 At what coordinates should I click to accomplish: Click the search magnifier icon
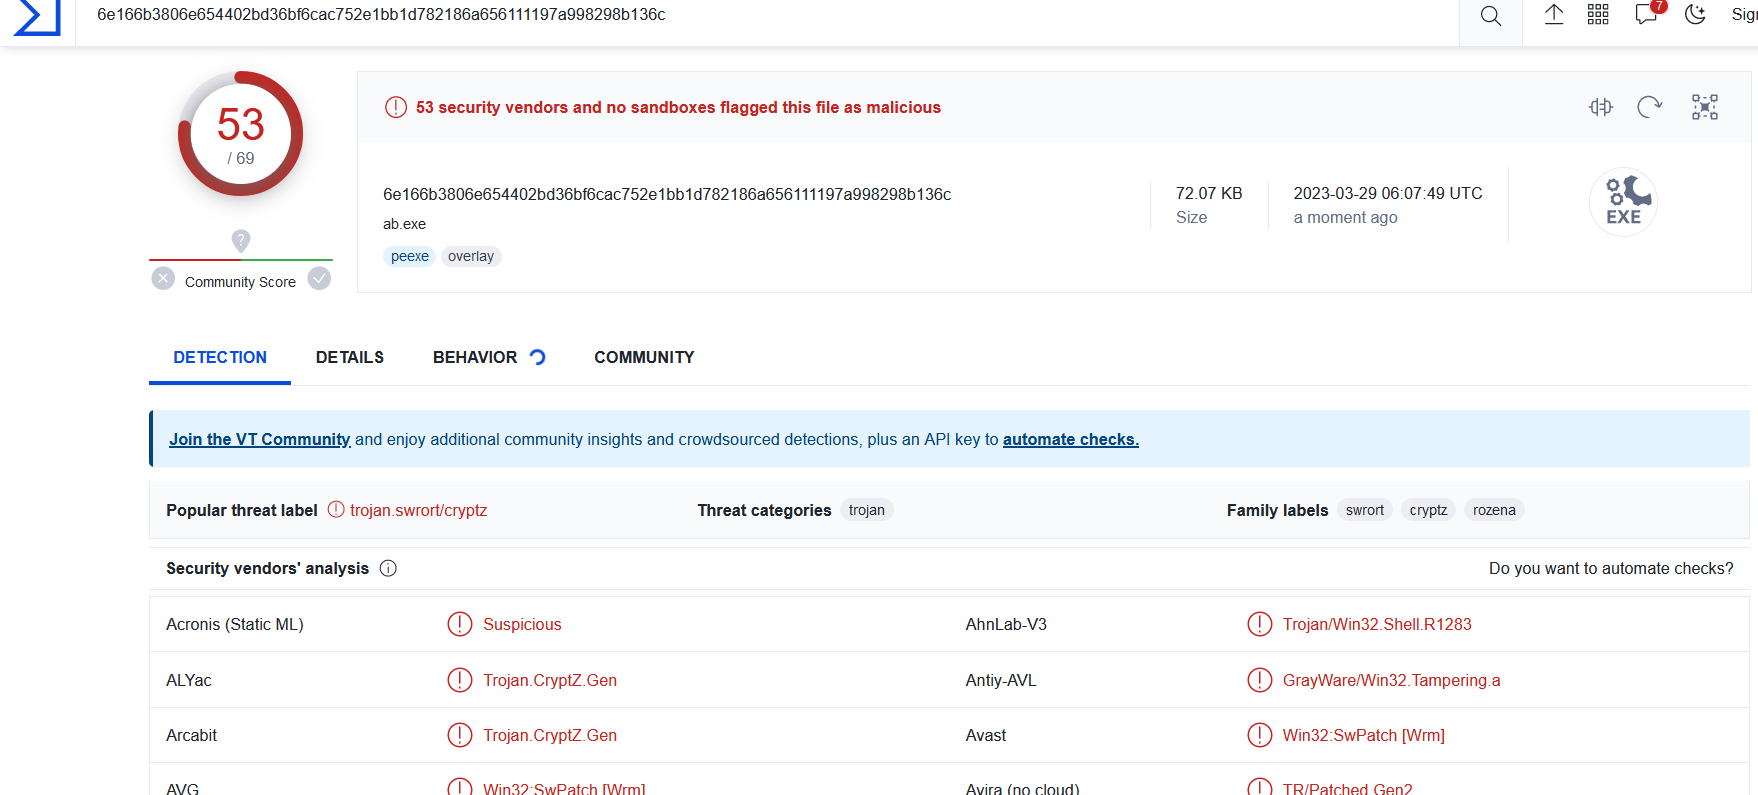click(x=1490, y=16)
